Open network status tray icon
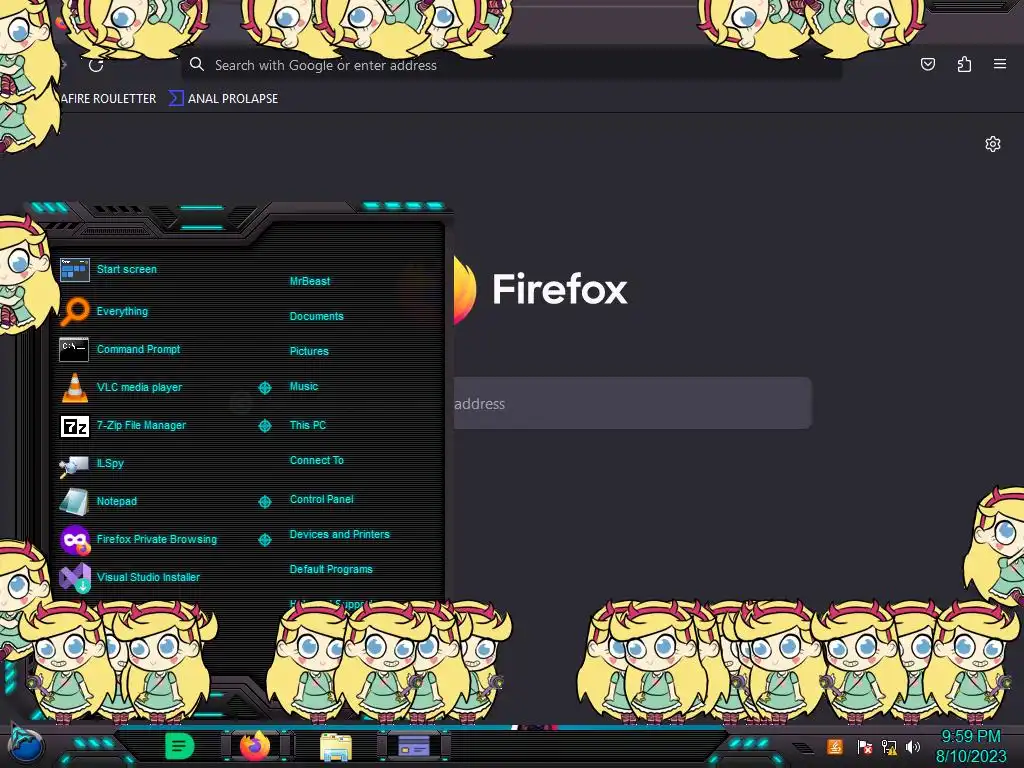 (889, 746)
